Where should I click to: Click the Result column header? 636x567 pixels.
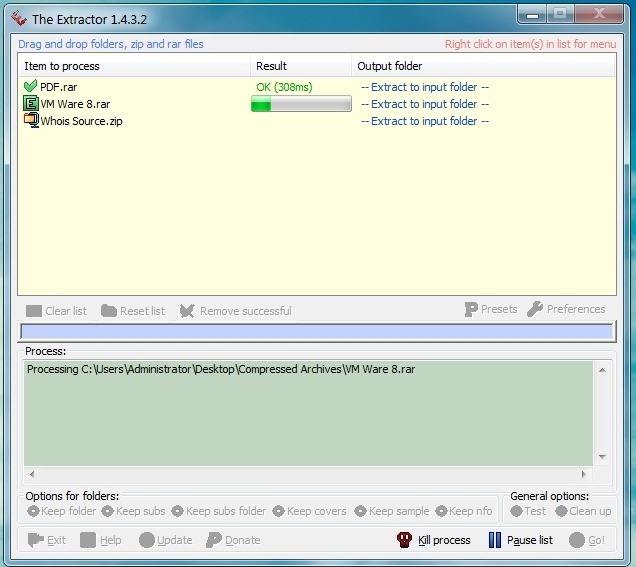coord(301,66)
